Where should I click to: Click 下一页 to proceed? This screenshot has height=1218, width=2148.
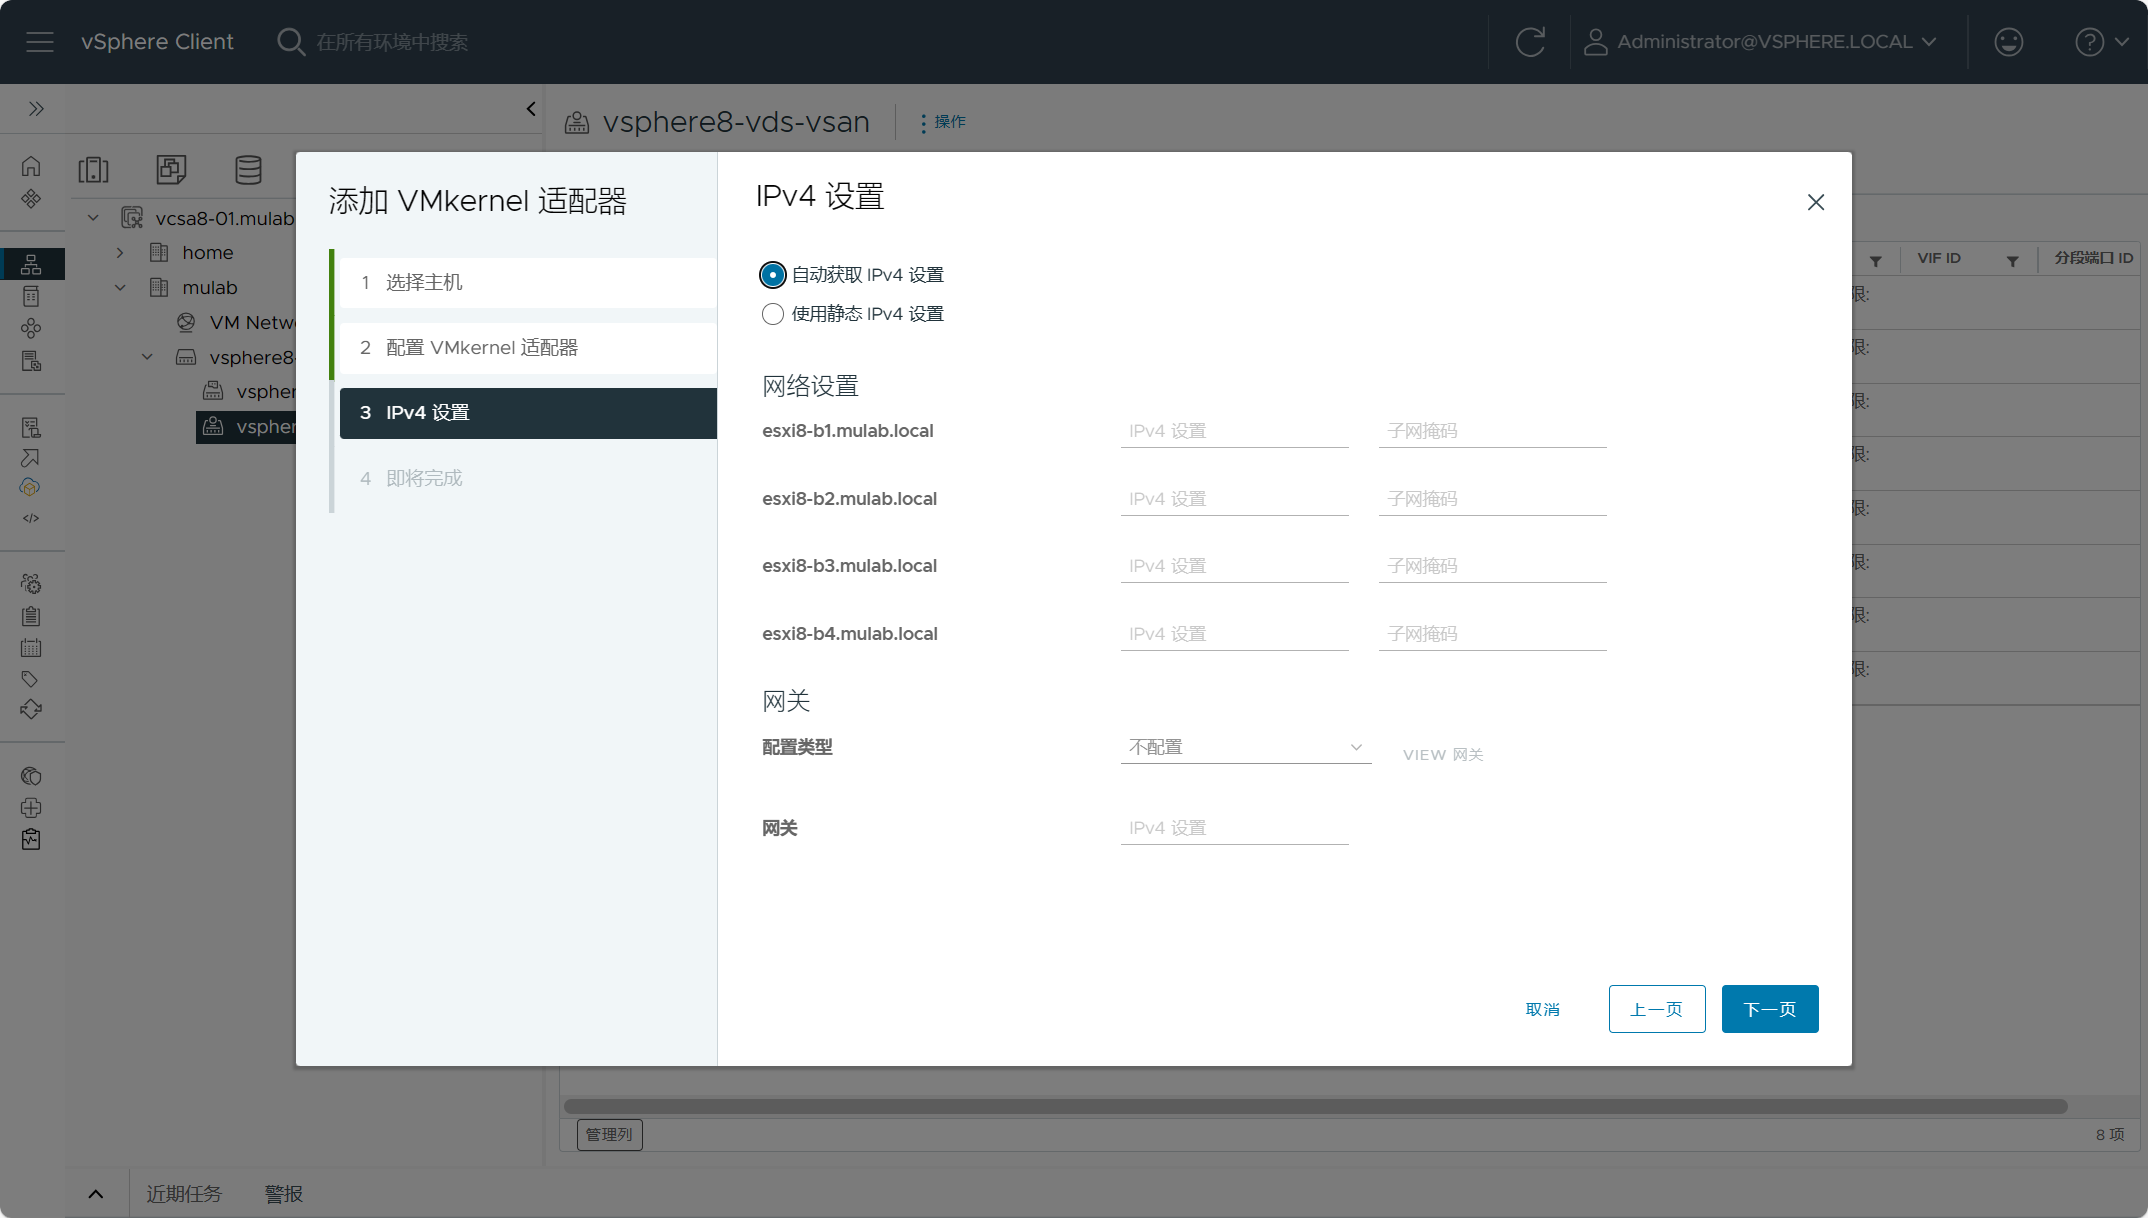pos(1770,1009)
